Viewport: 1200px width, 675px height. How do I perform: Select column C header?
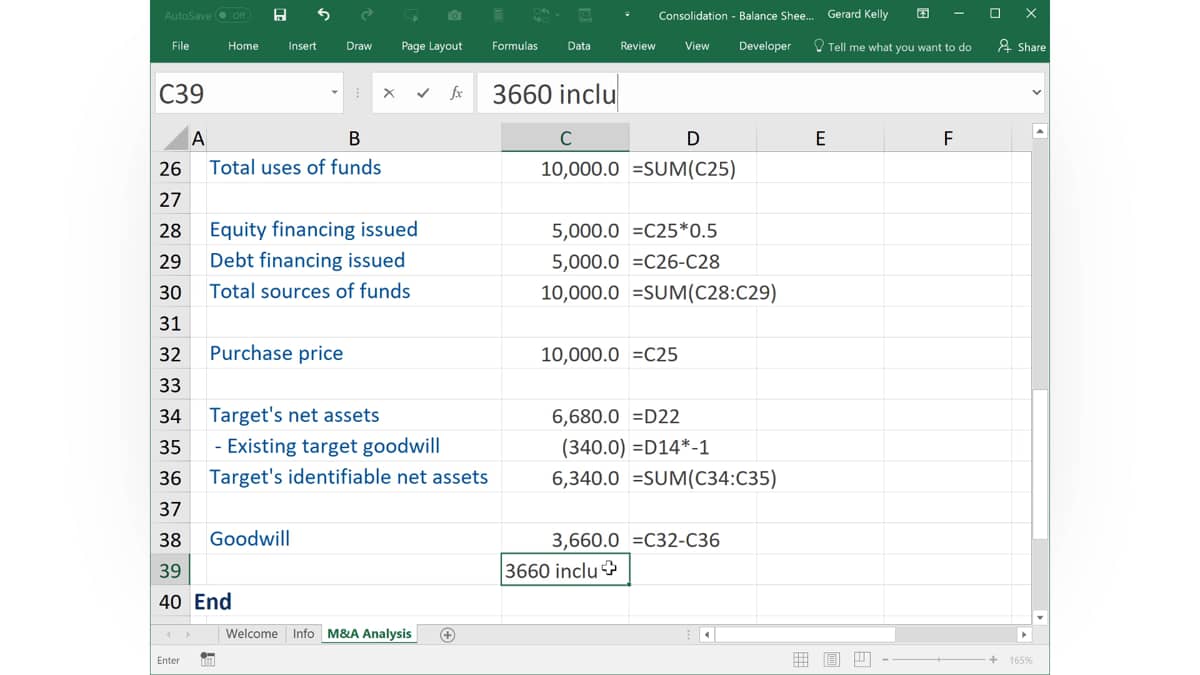566,139
